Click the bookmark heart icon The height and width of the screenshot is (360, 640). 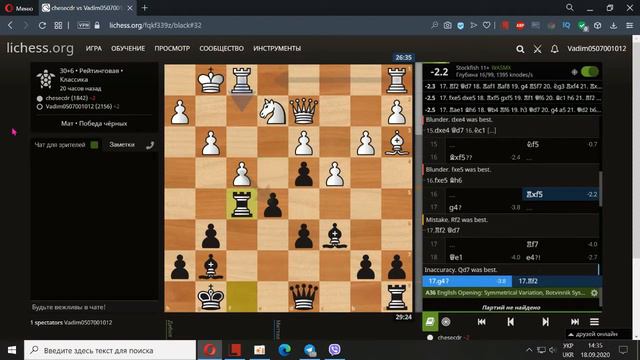(486, 25)
